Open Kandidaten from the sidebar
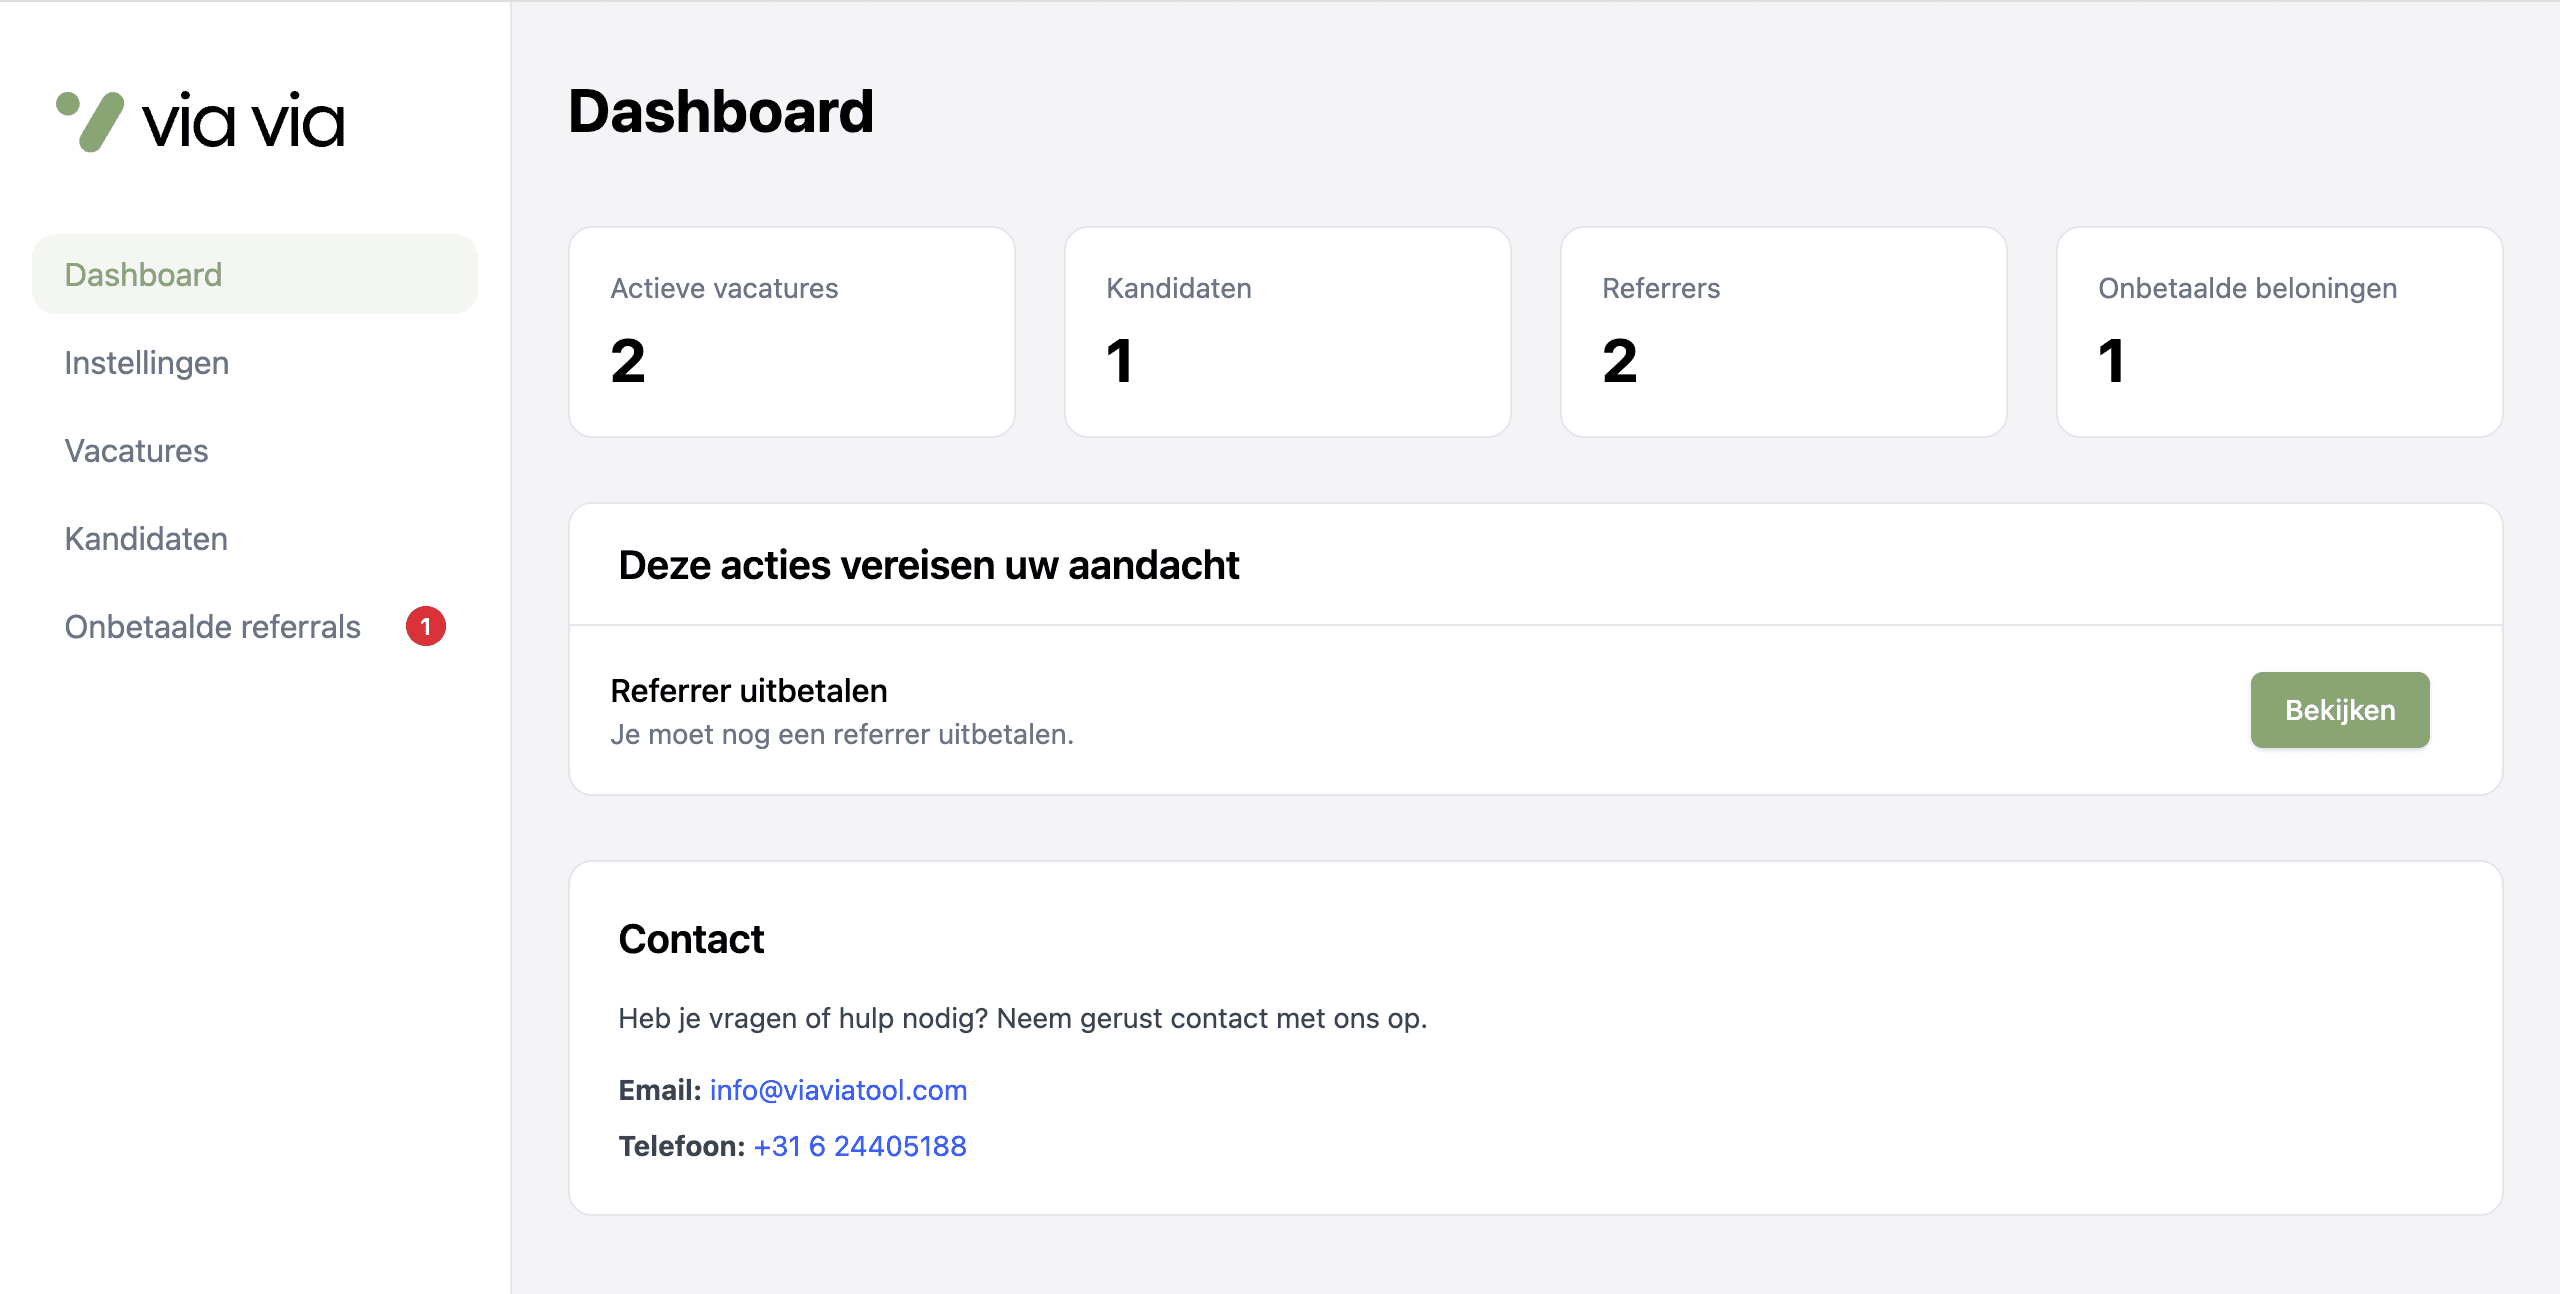This screenshot has width=2560, height=1294. 146,538
